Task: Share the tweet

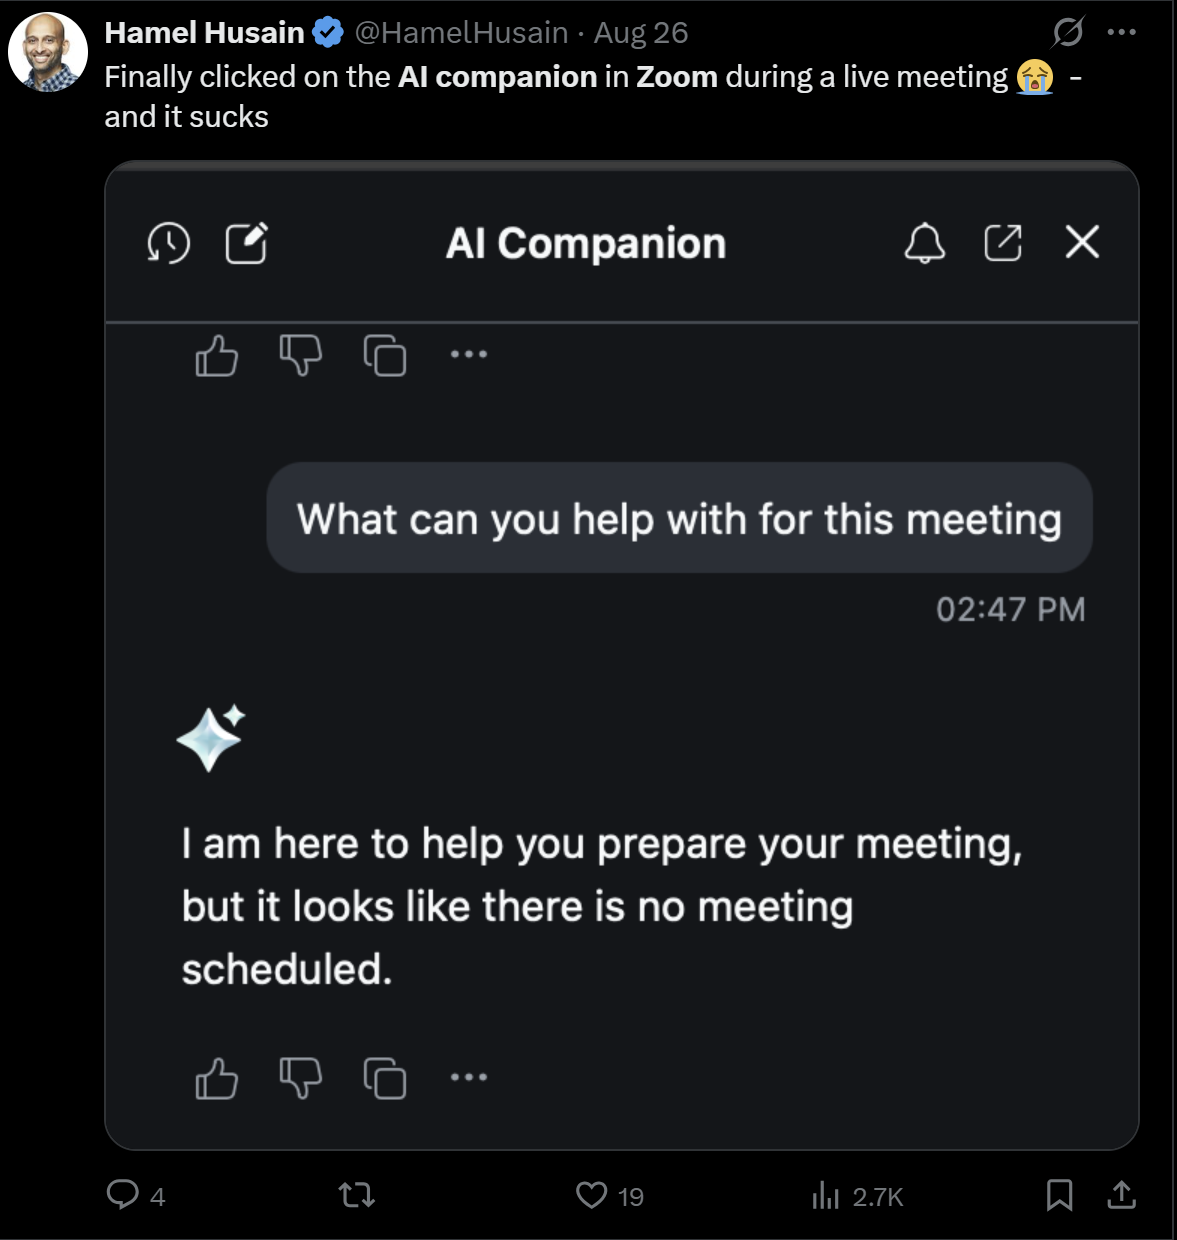Action: point(1122,1195)
